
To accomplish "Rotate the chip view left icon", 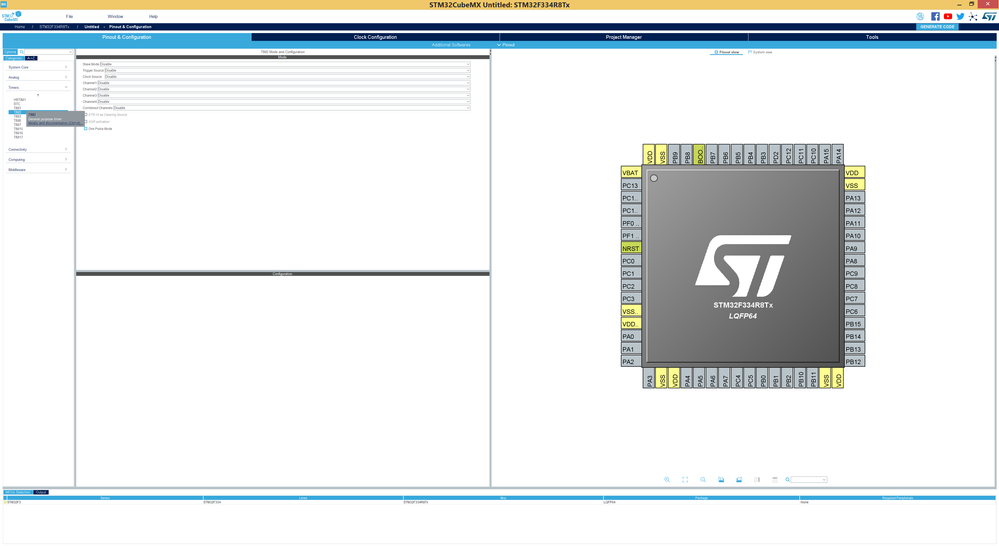I will (x=721, y=480).
